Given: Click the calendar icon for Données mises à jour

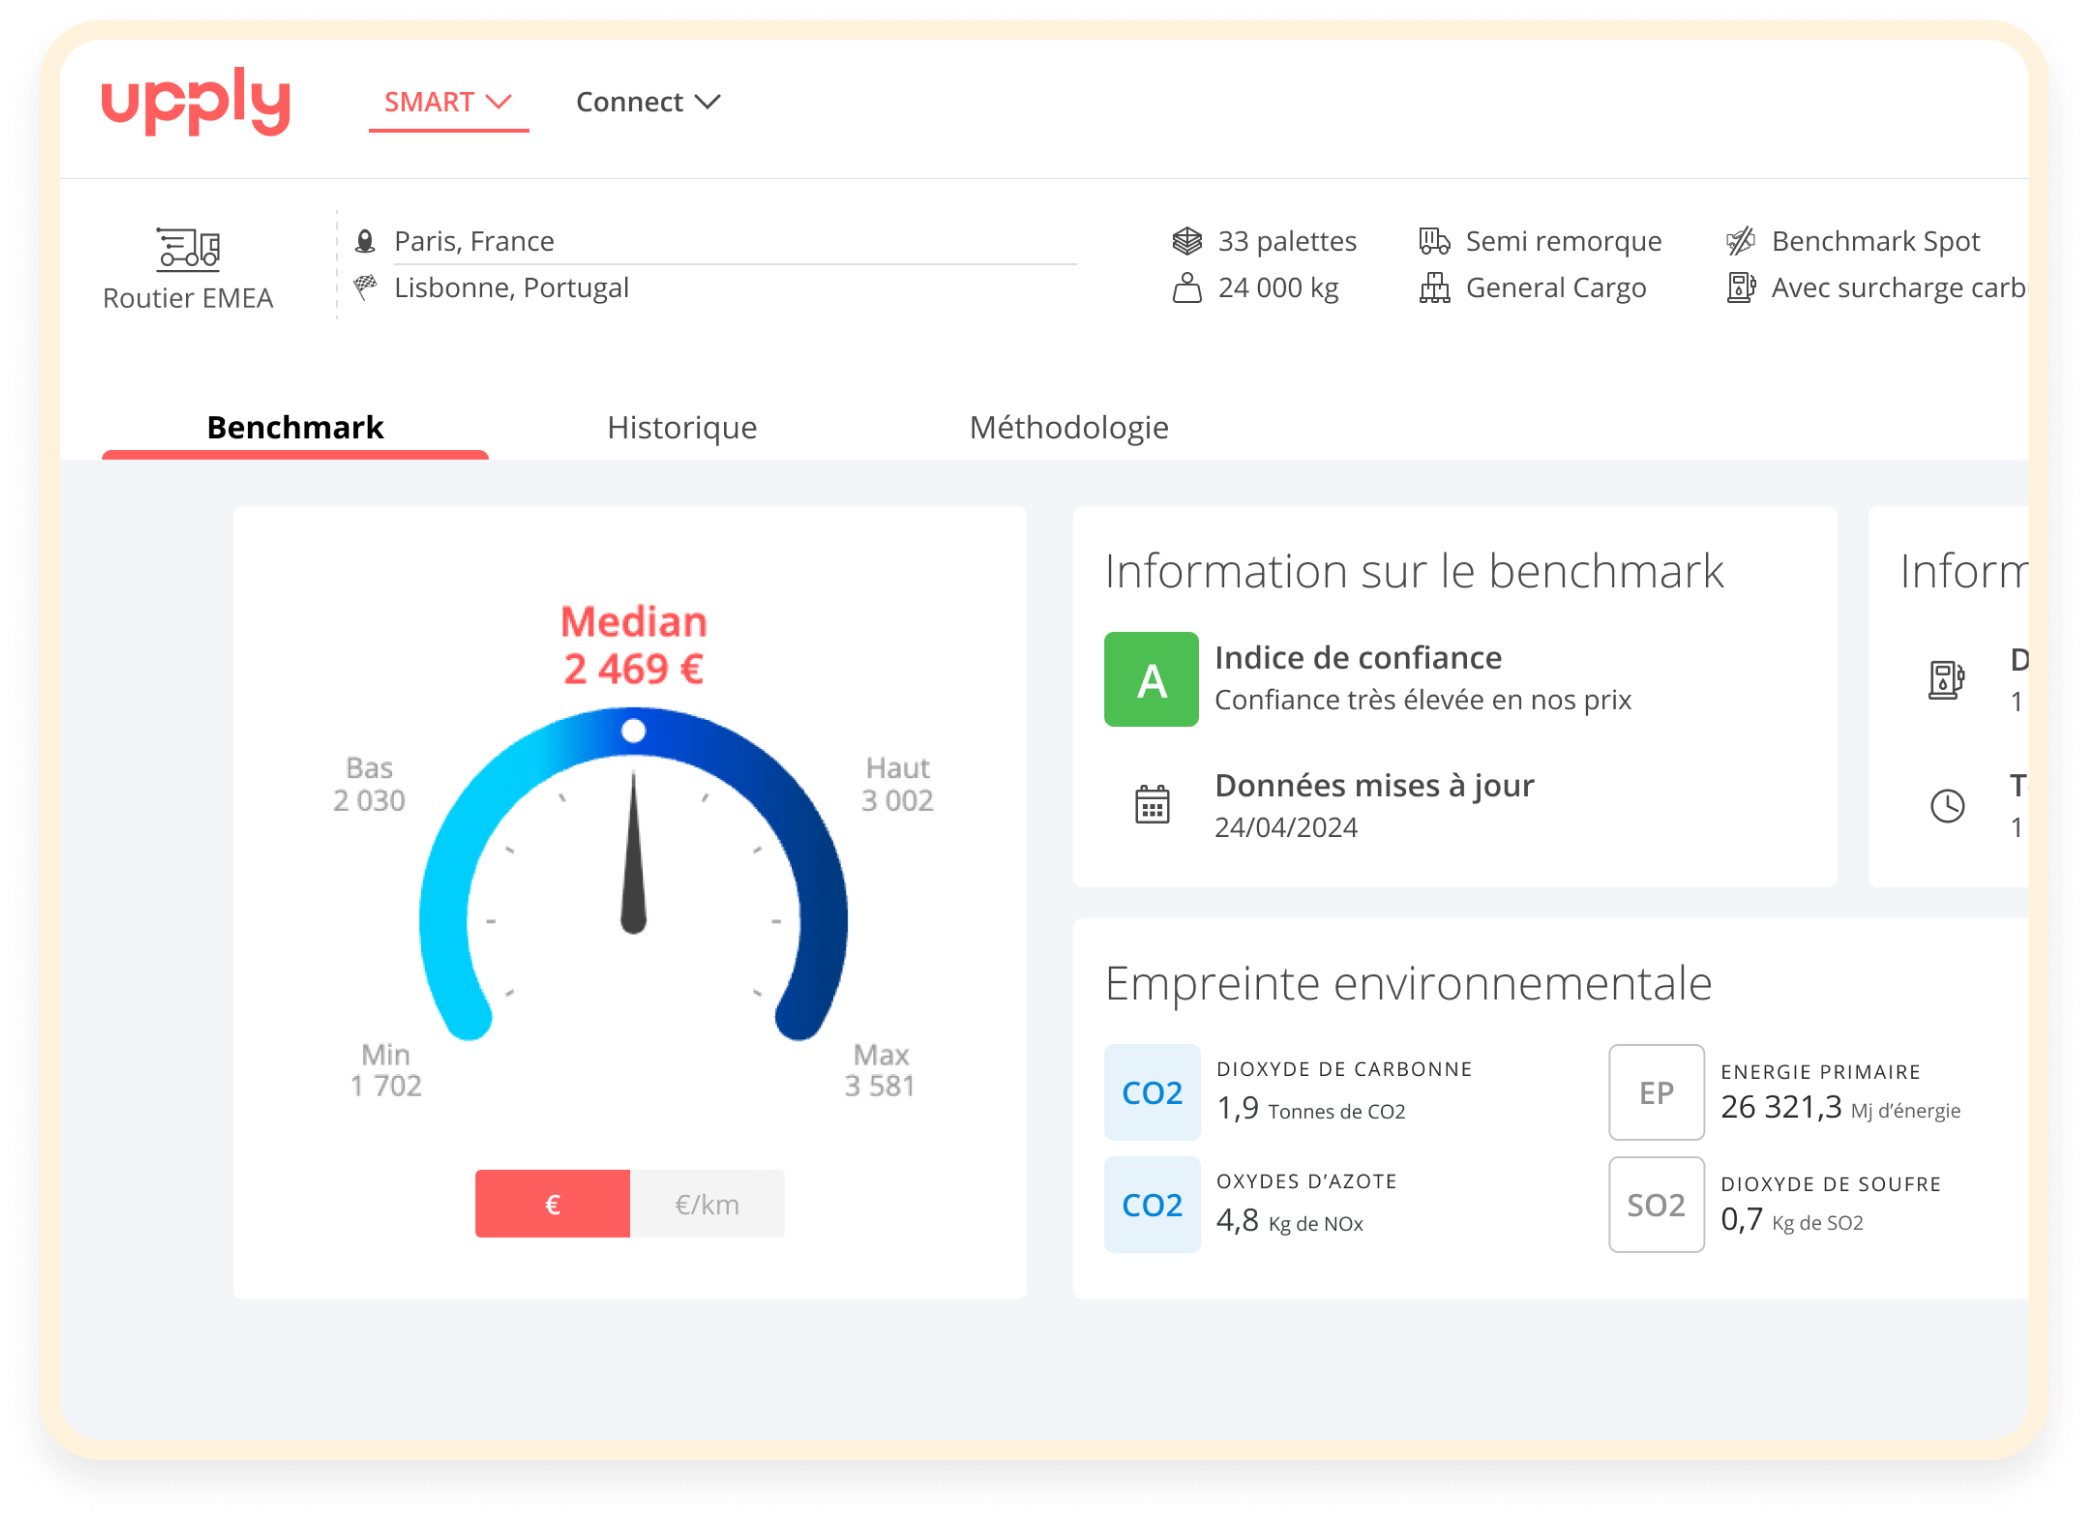Looking at the screenshot, I should tap(1152, 805).
